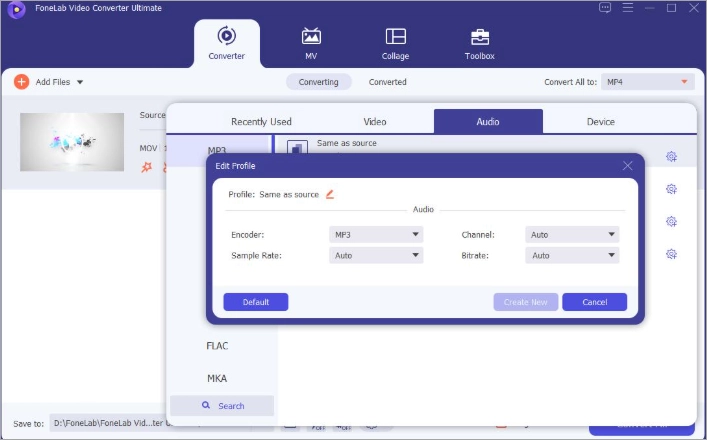The width and height of the screenshot is (707, 440).
Task: Choose MKA in the format list
Action: (217, 378)
